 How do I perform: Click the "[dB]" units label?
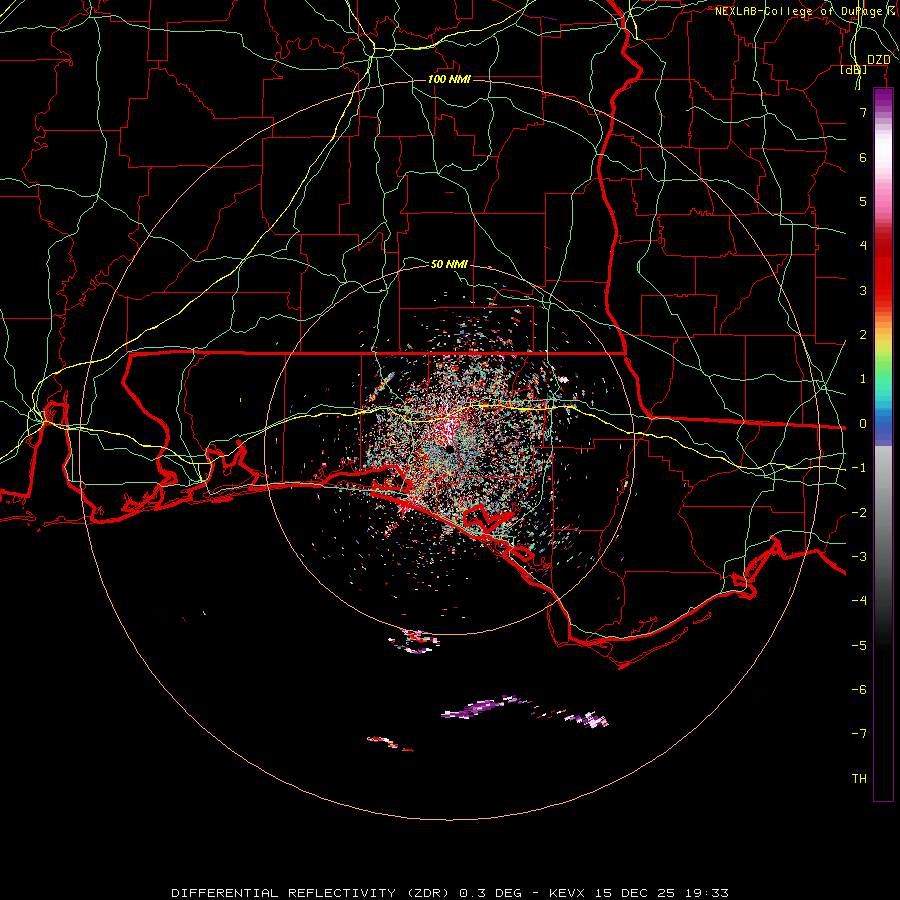click(854, 69)
